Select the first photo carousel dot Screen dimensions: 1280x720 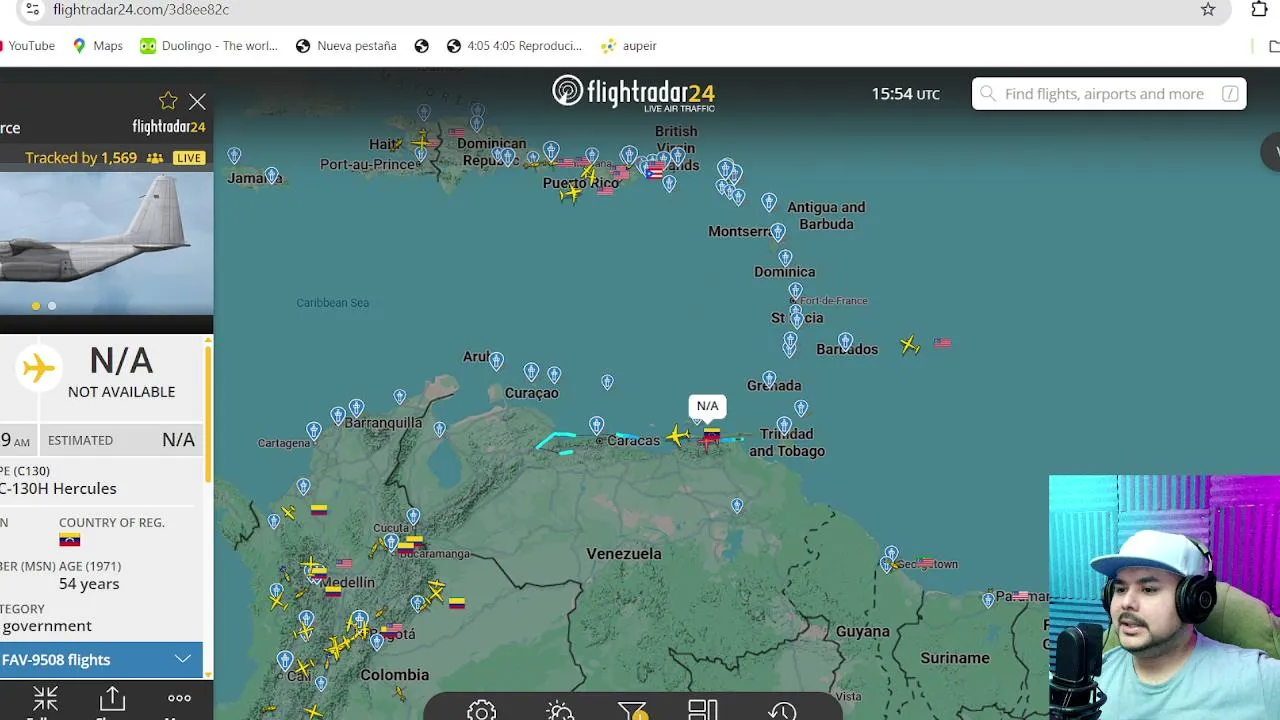[x=36, y=306]
